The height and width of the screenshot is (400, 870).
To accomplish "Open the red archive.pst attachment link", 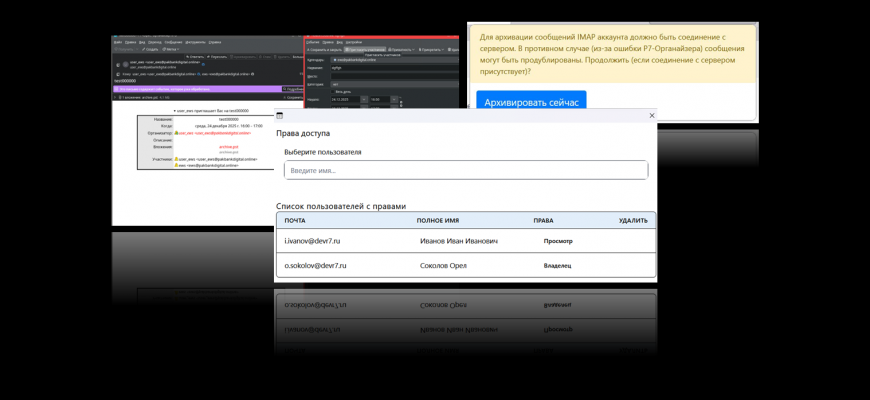I will (229, 146).
